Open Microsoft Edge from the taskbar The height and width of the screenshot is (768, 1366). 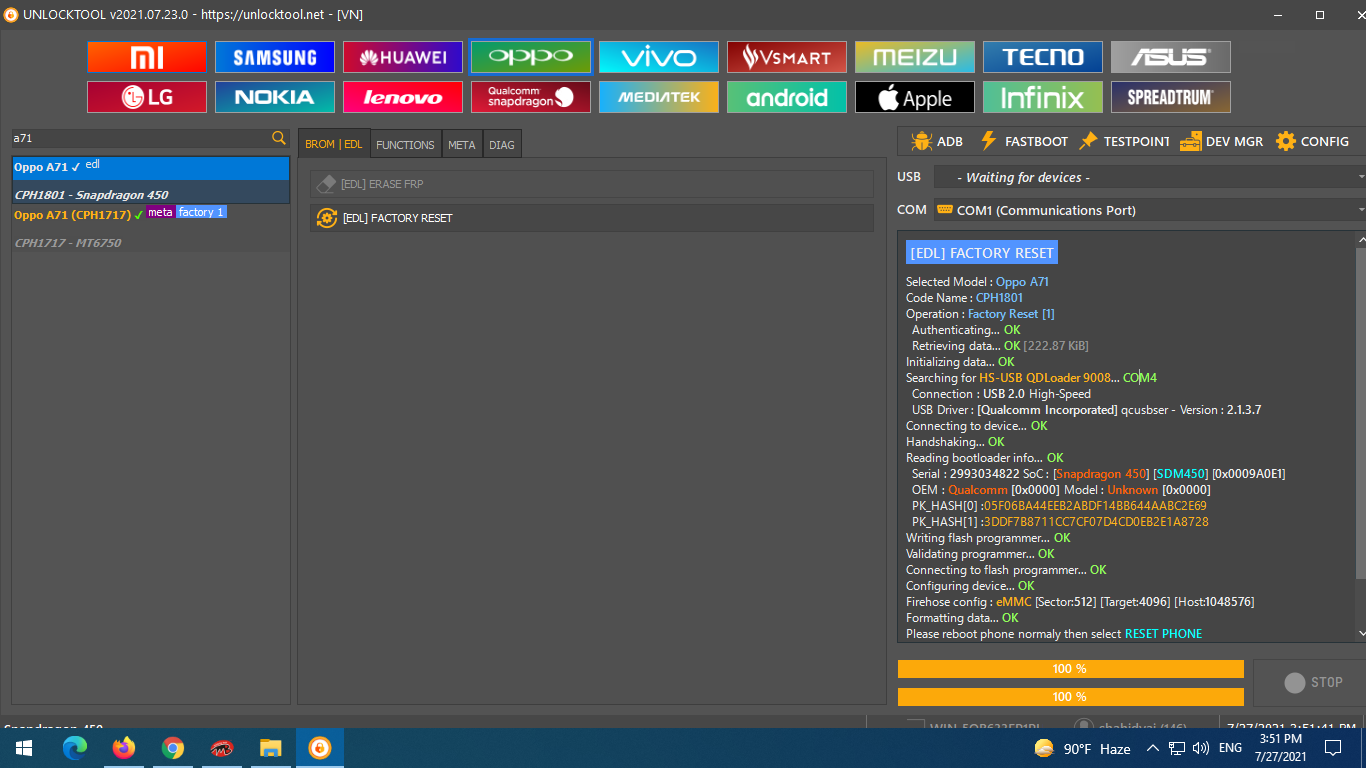pos(75,748)
